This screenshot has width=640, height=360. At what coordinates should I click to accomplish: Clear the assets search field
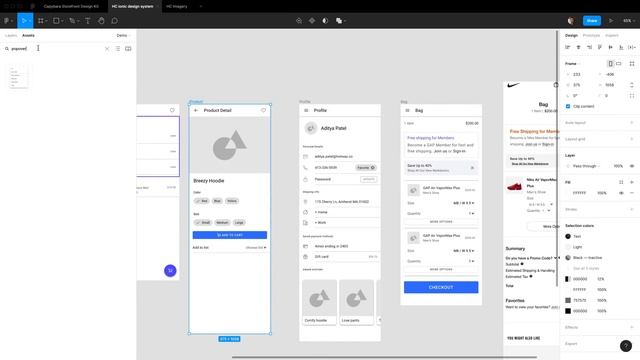click(107, 49)
